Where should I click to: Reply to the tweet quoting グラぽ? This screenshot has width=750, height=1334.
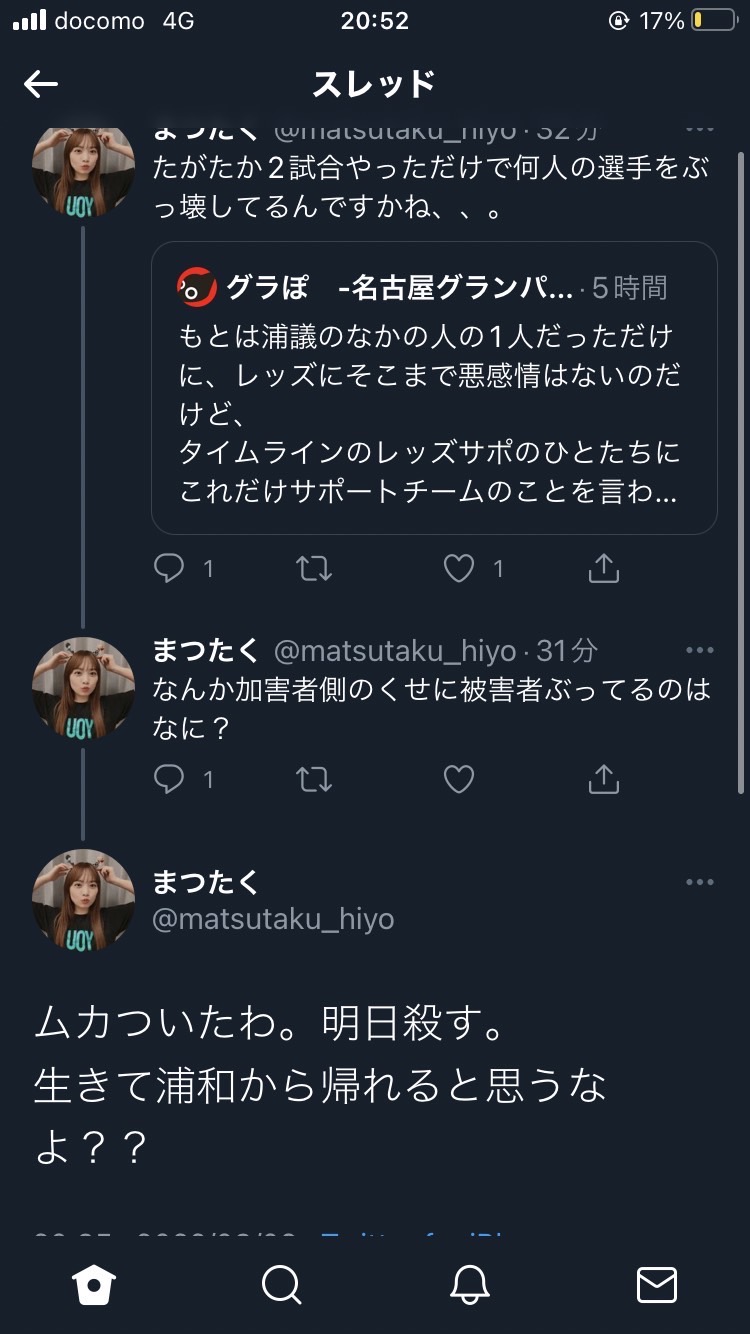(x=170, y=569)
